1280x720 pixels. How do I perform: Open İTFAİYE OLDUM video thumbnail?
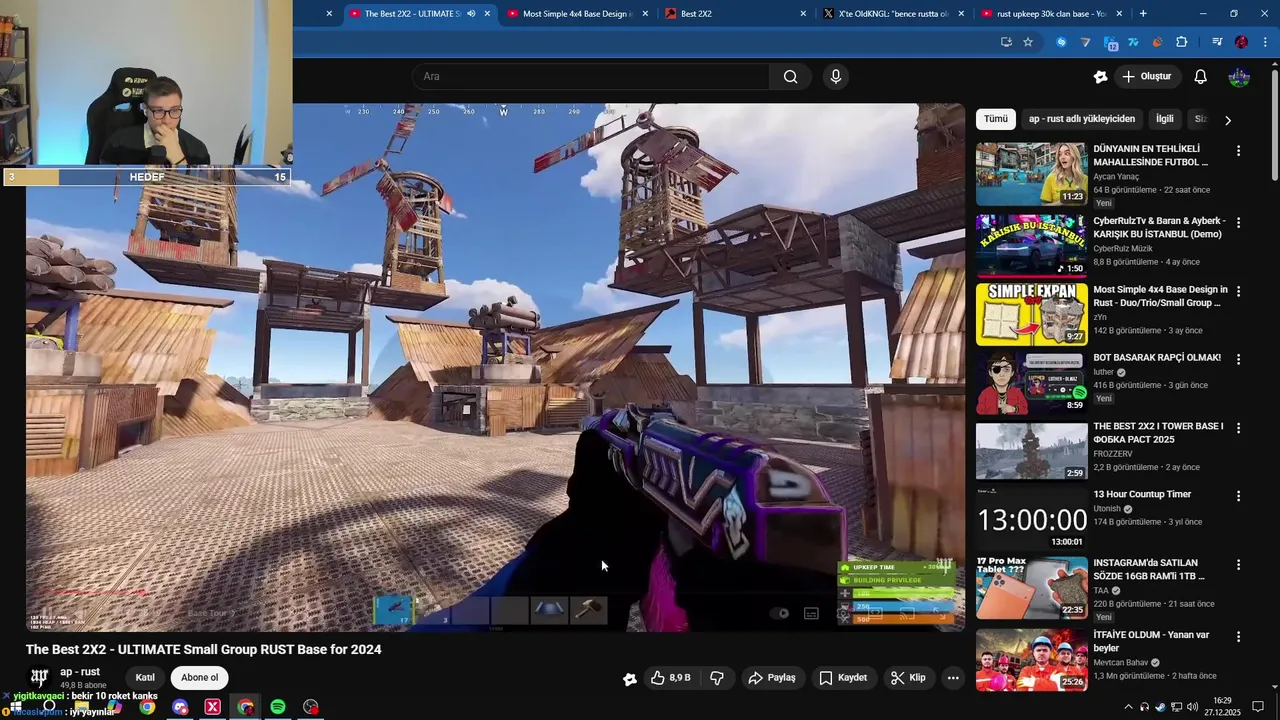coord(1031,660)
